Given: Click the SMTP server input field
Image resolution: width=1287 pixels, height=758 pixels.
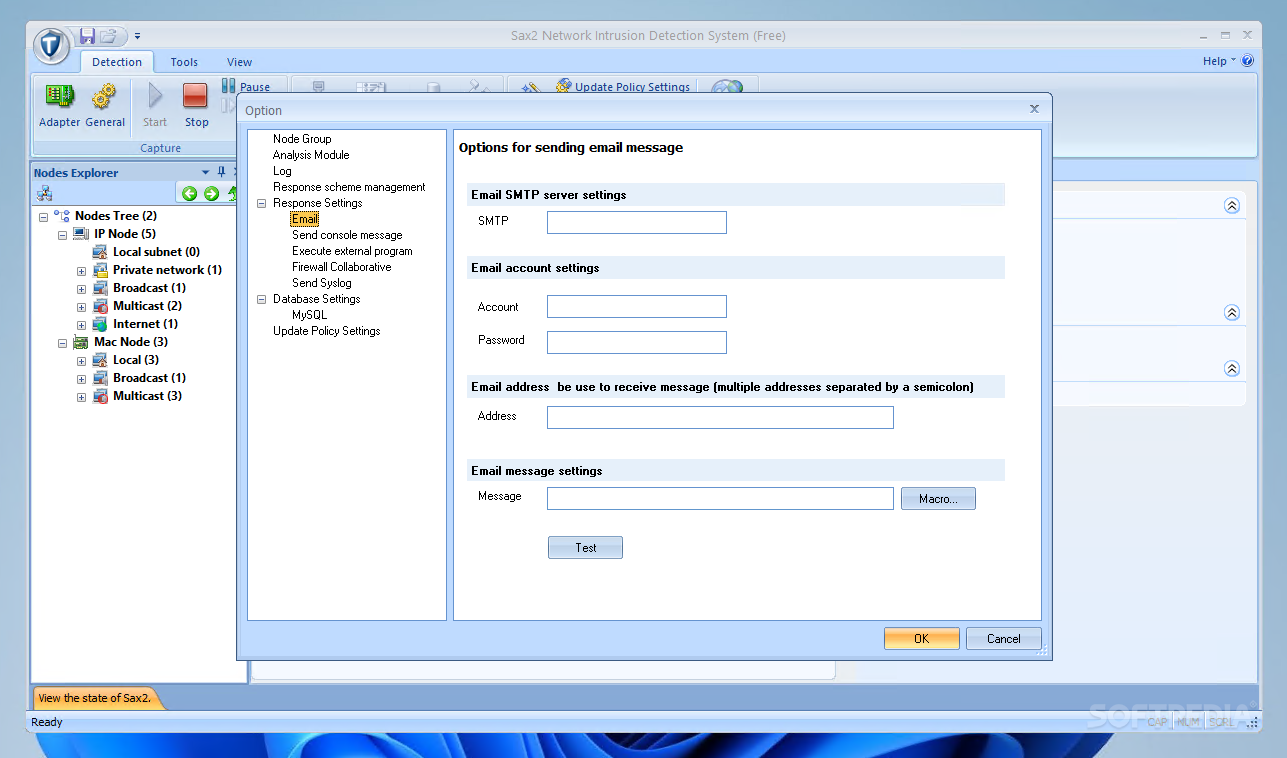Looking at the screenshot, I should click(x=637, y=222).
